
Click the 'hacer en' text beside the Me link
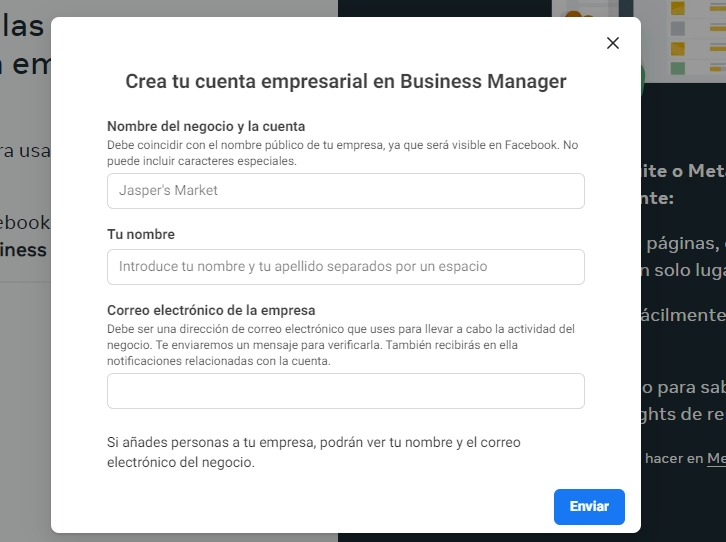[x=673, y=458]
